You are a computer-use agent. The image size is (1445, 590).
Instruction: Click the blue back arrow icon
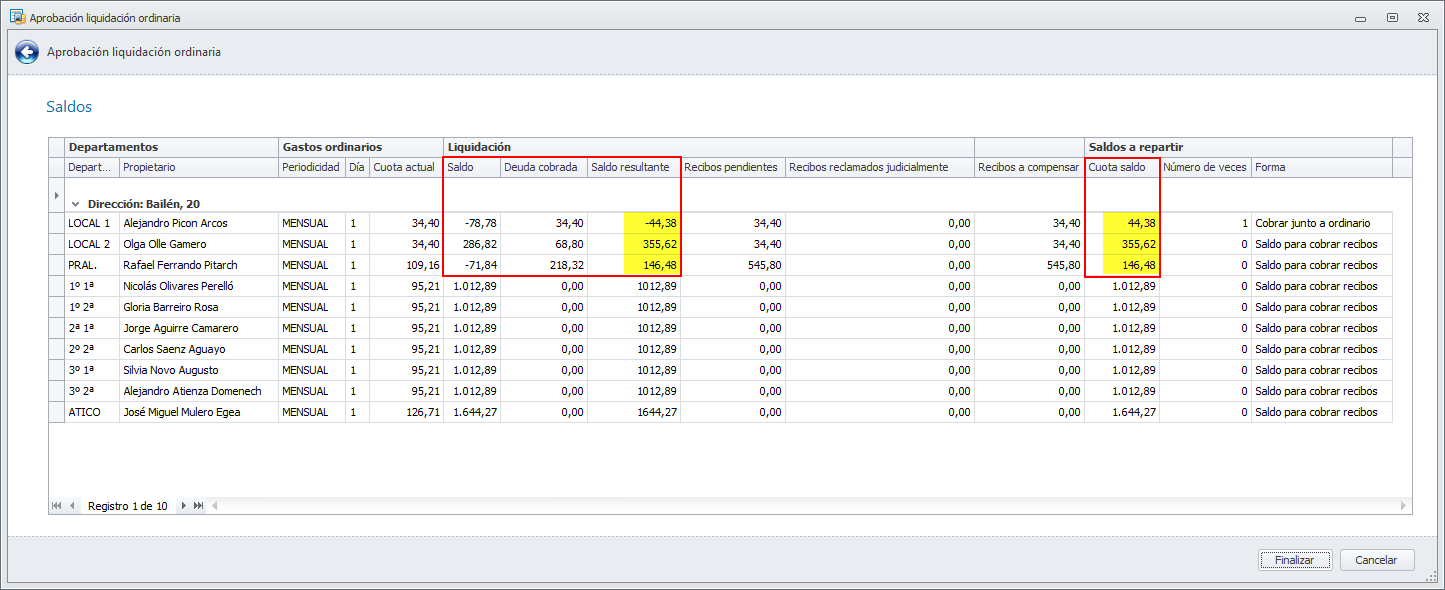27,52
